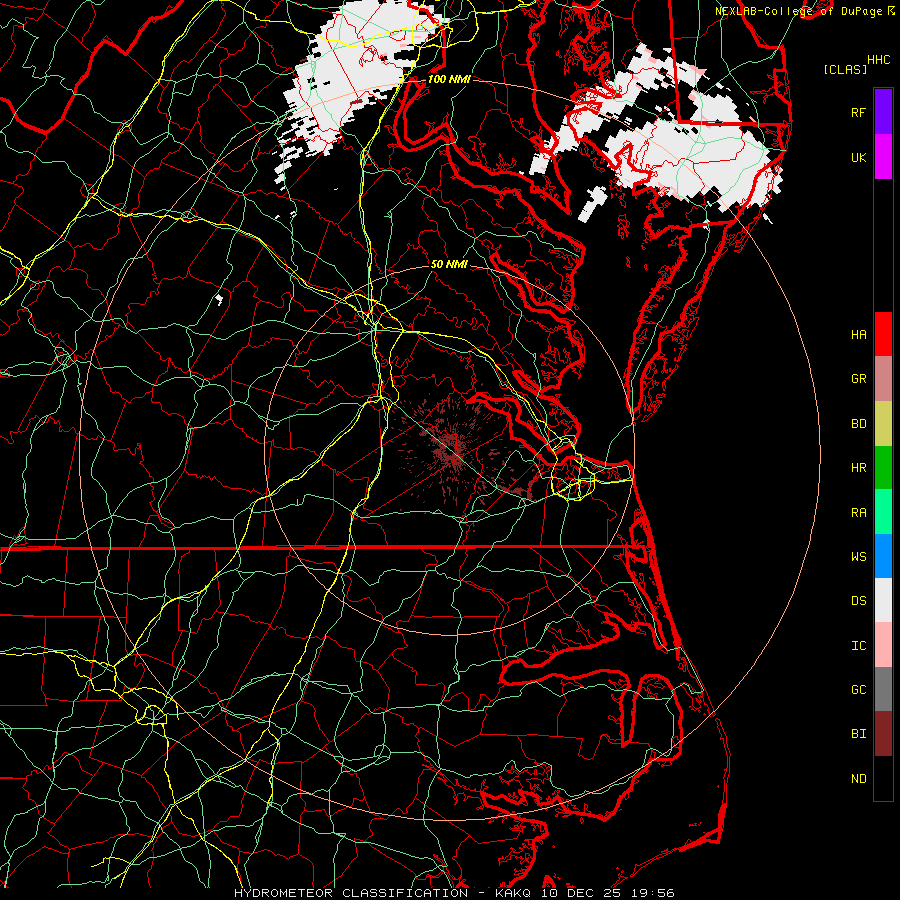
Task: Select the IC ice crystals pink swatch
Action: (883, 645)
